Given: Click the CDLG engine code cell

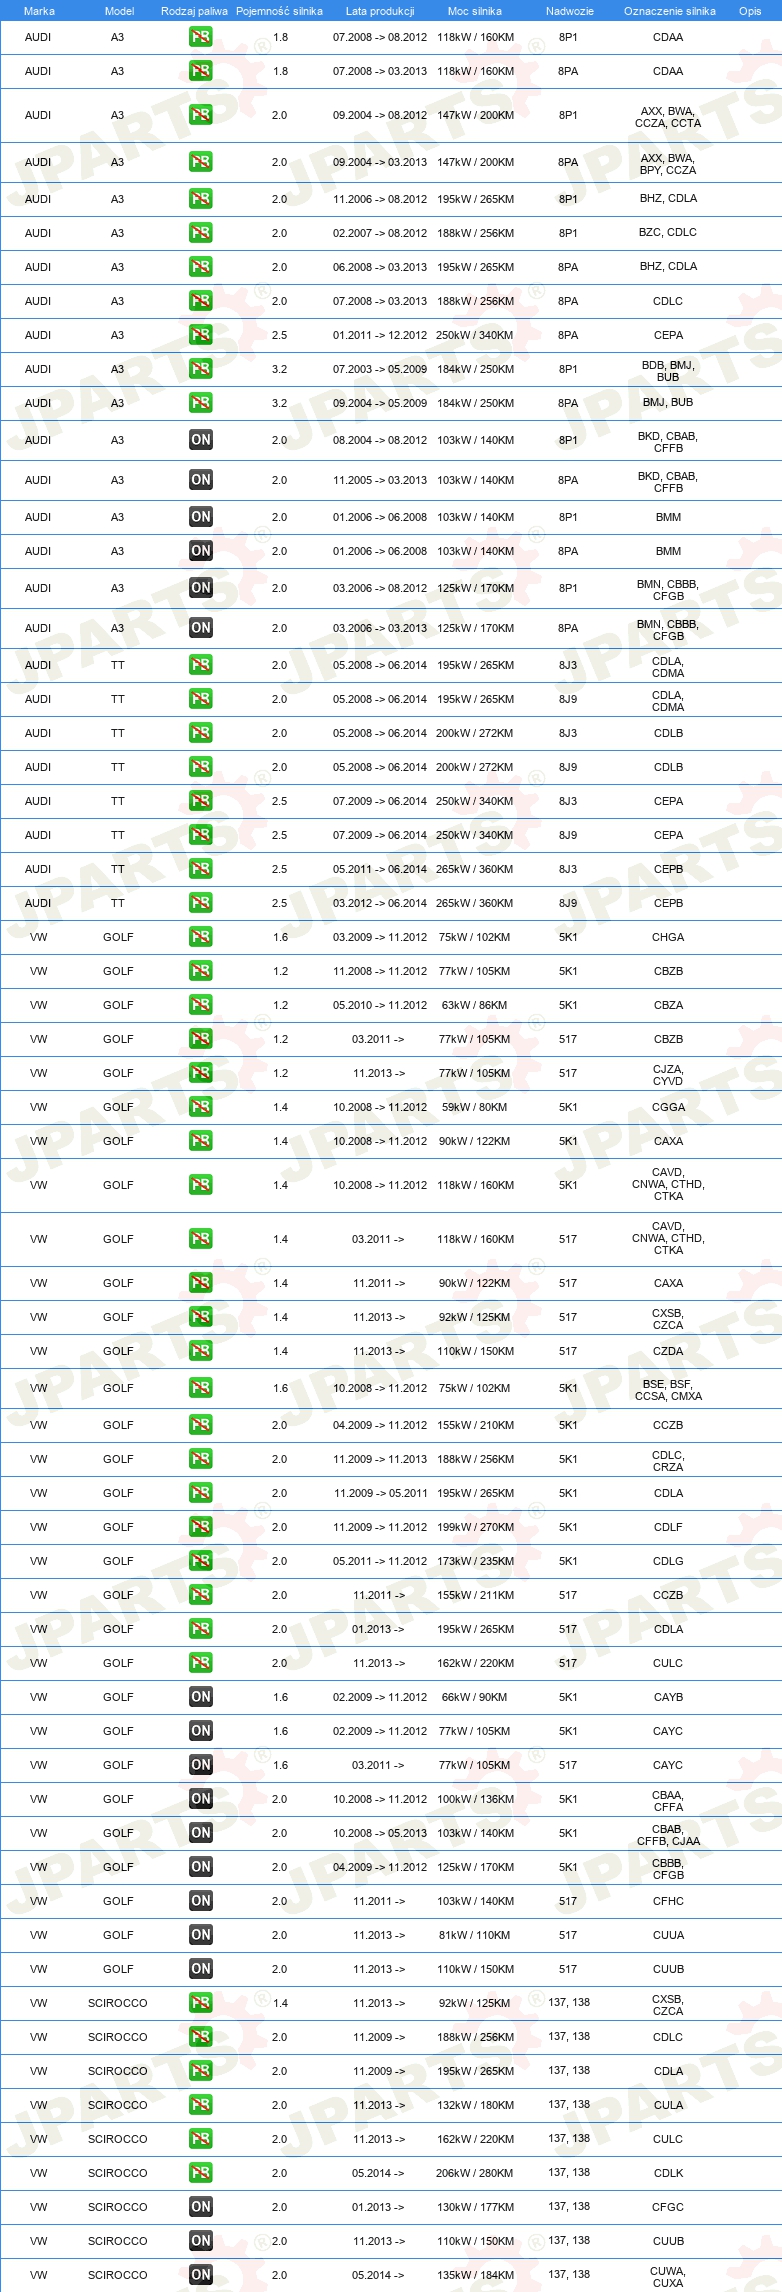Looking at the screenshot, I should coord(668,1561).
